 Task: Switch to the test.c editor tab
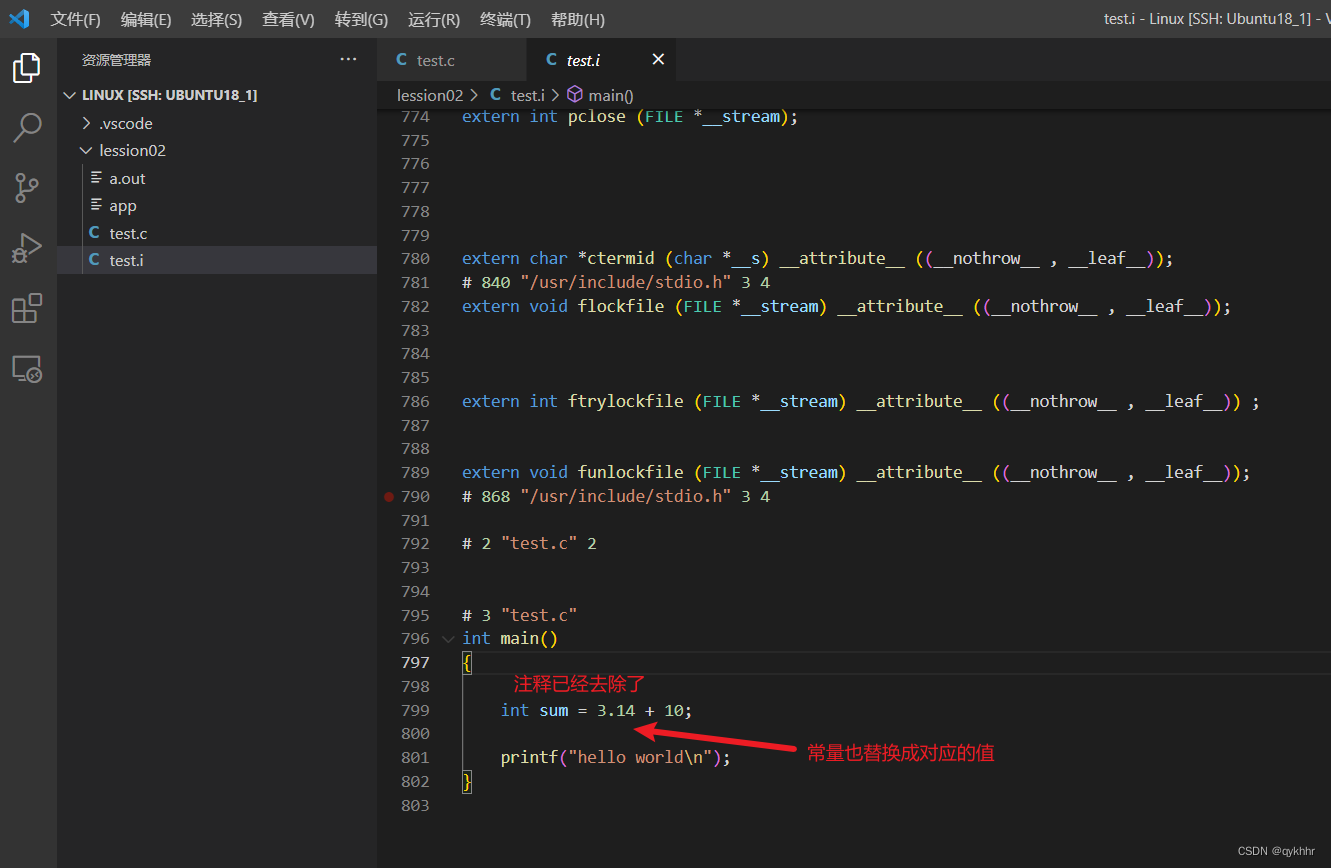coord(452,60)
